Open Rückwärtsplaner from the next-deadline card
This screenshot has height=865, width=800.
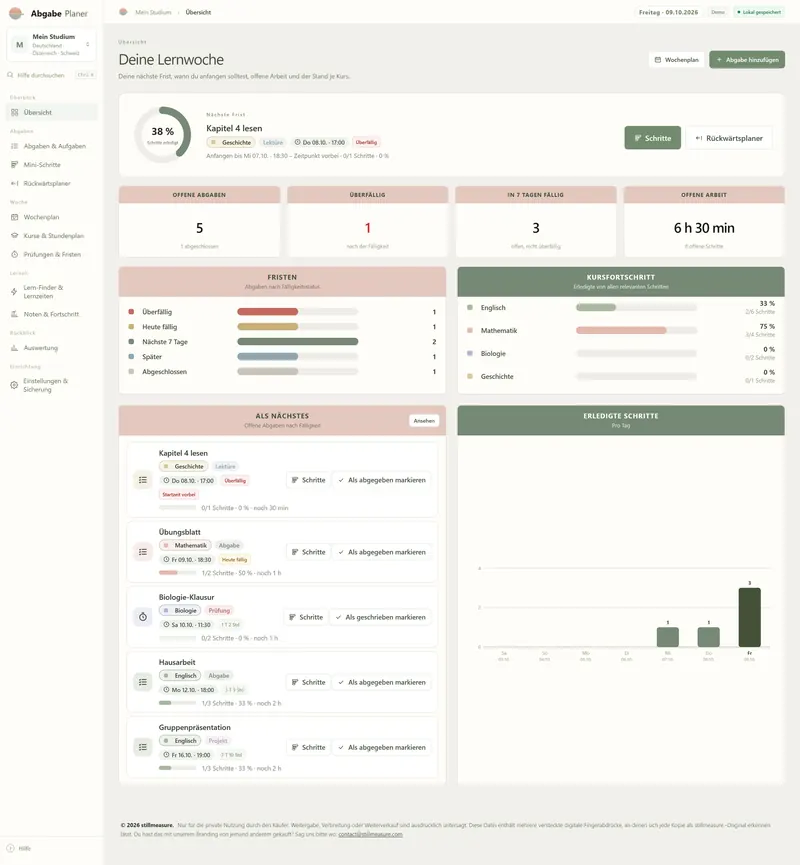(x=729, y=138)
